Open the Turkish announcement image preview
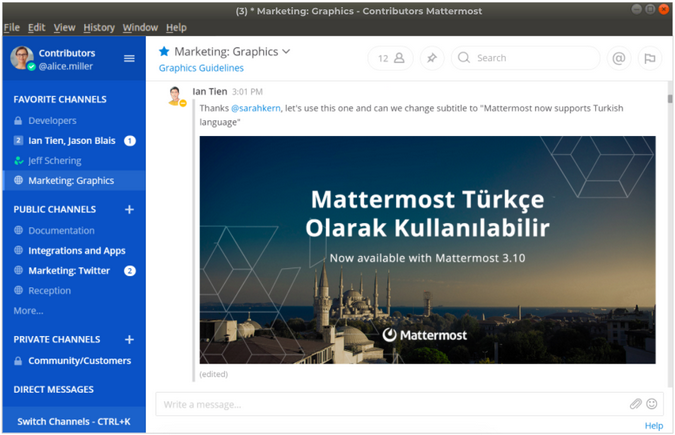 point(427,250)
